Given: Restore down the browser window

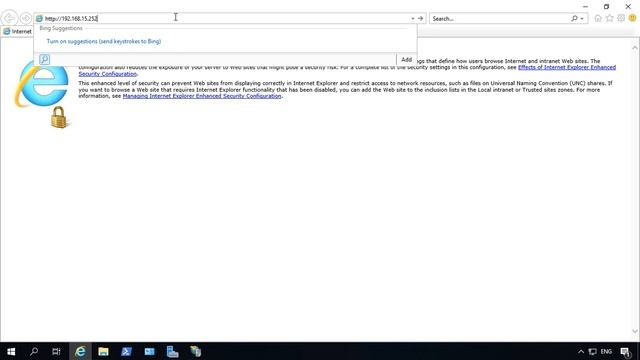Looking at the screenshot, I should [x=607, y=7].
